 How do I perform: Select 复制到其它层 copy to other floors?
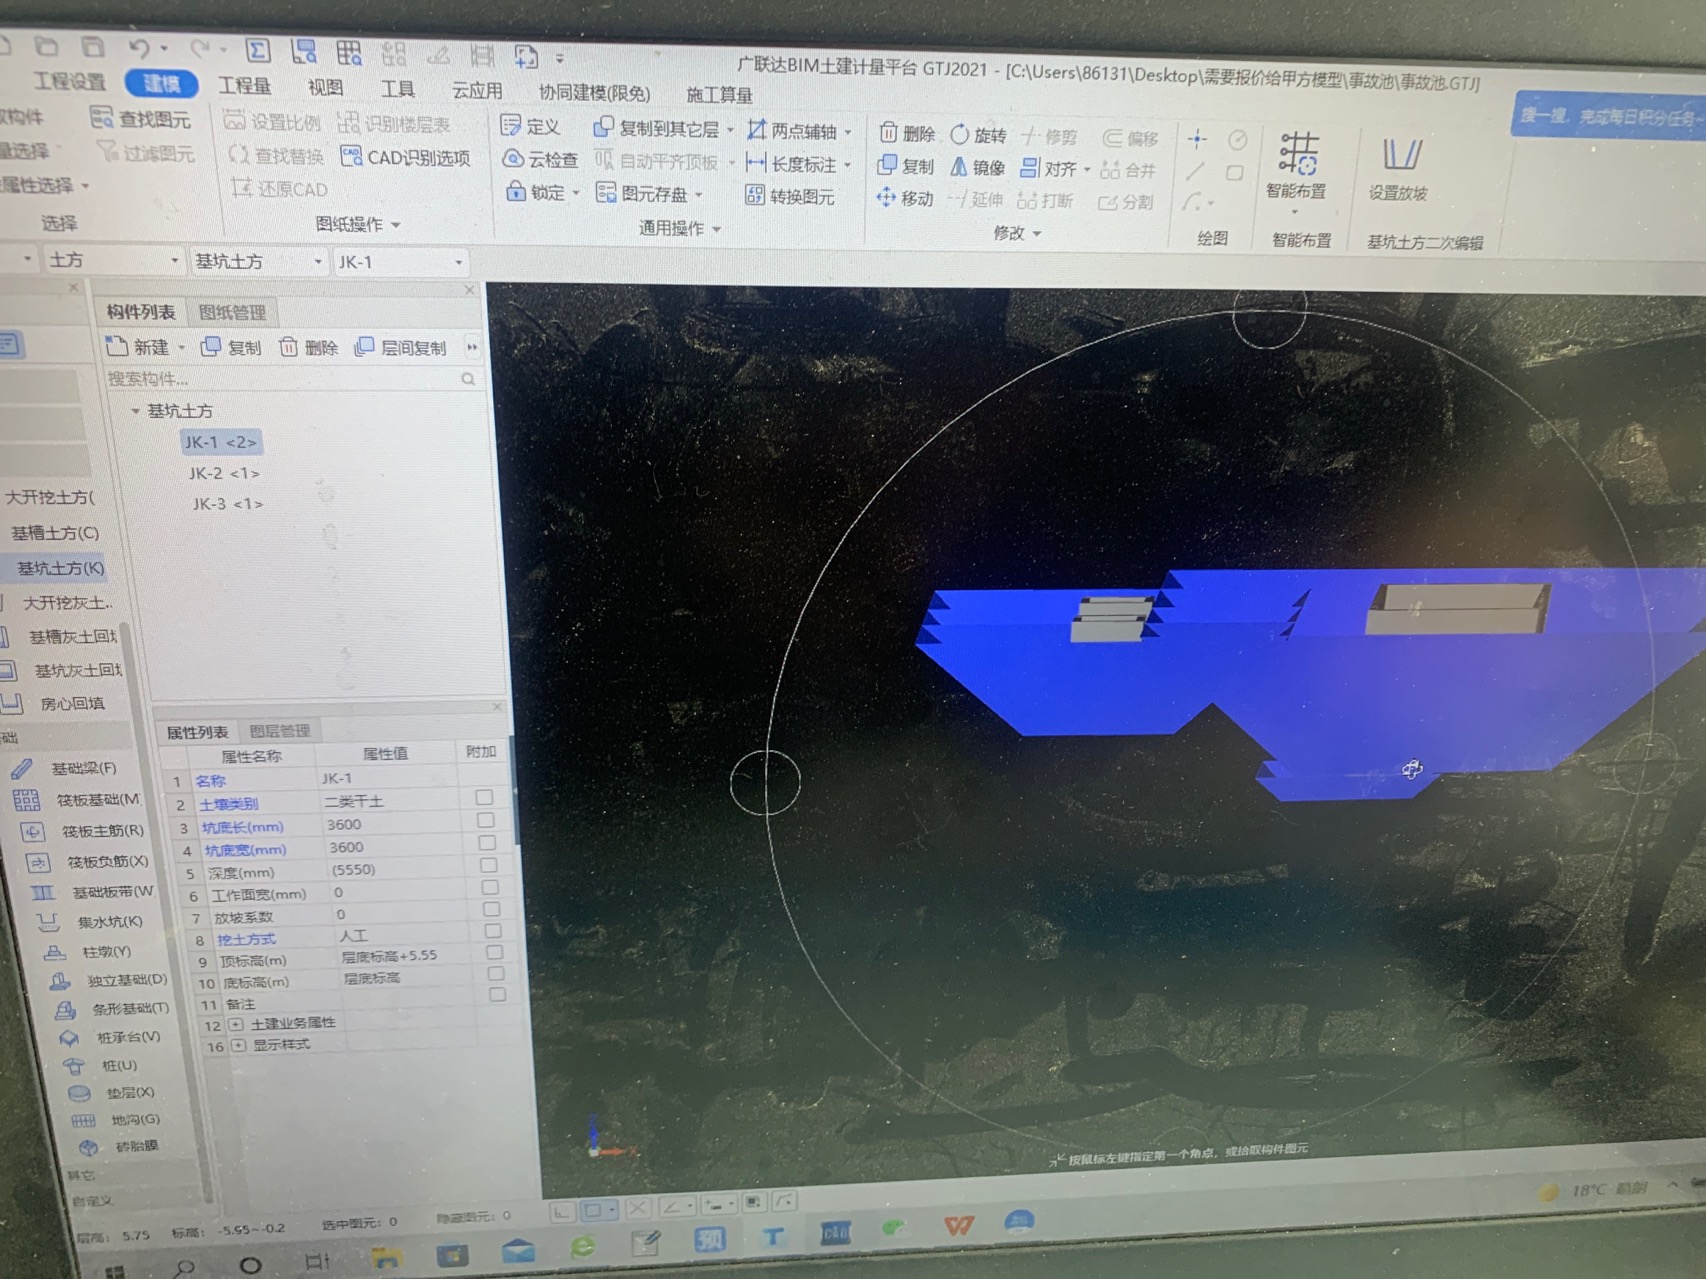(x=663, y=129)
